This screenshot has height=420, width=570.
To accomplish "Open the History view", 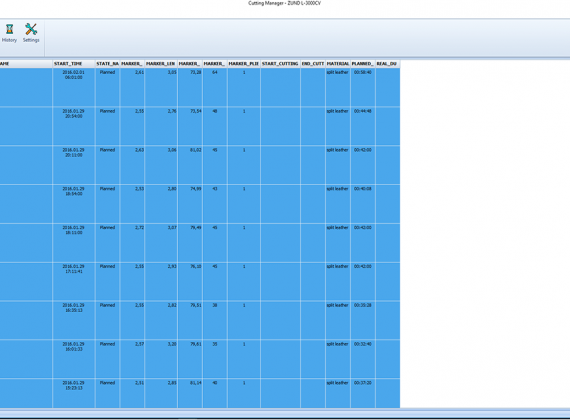I will pos(9,33).
